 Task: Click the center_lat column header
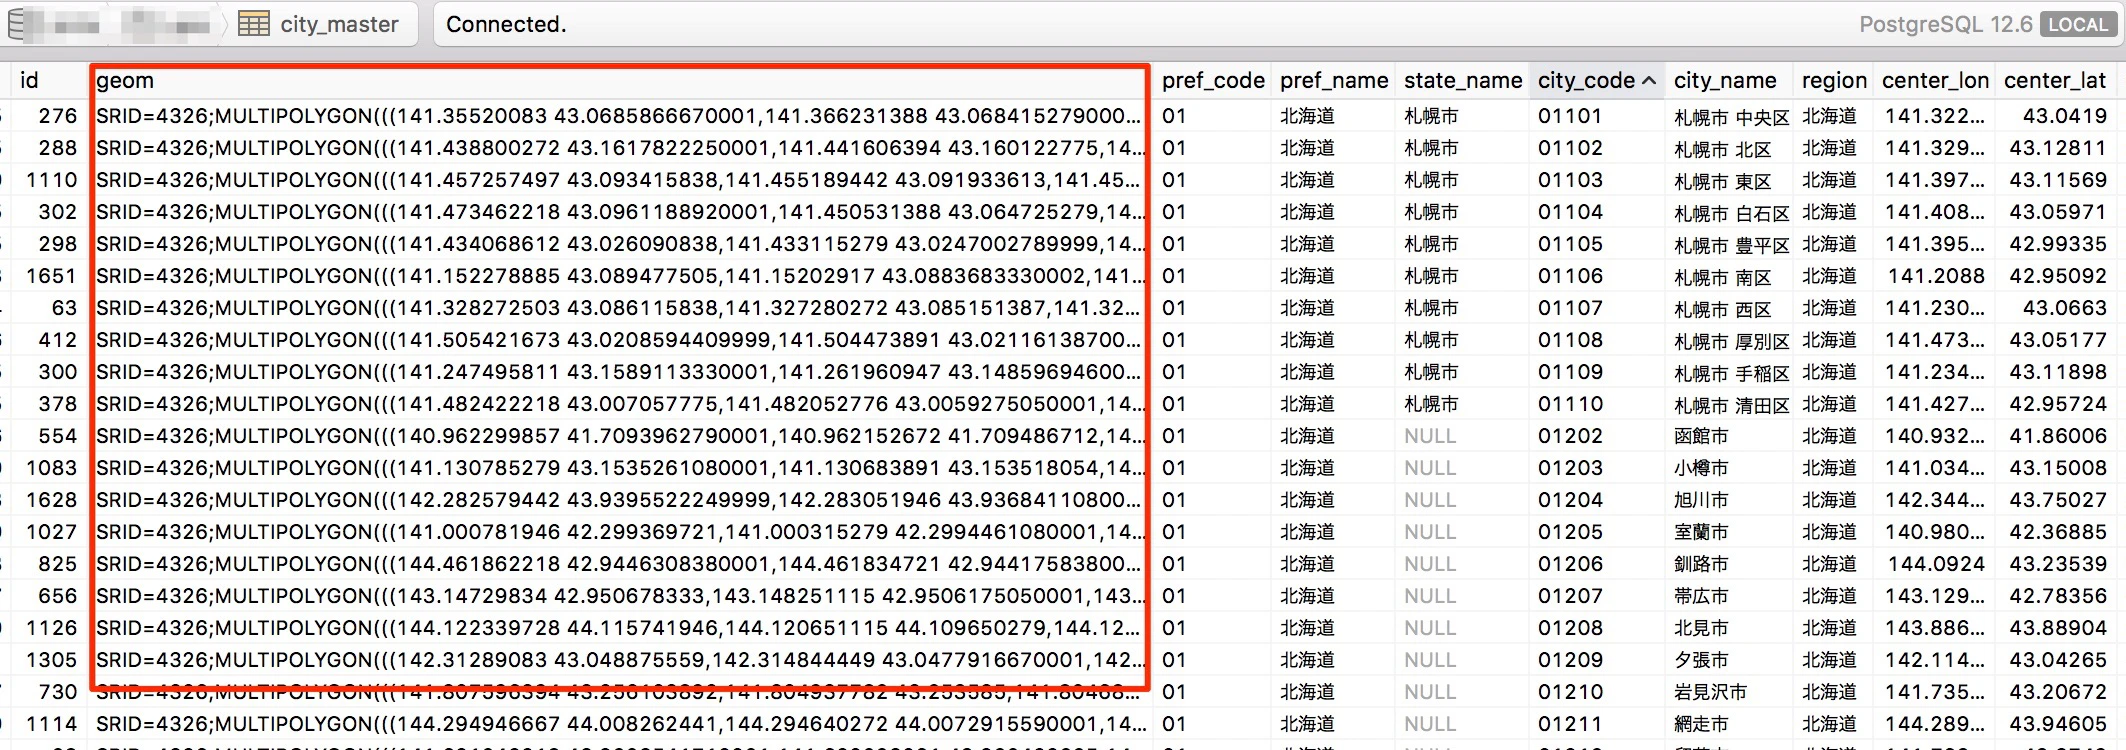[2055, 80]
